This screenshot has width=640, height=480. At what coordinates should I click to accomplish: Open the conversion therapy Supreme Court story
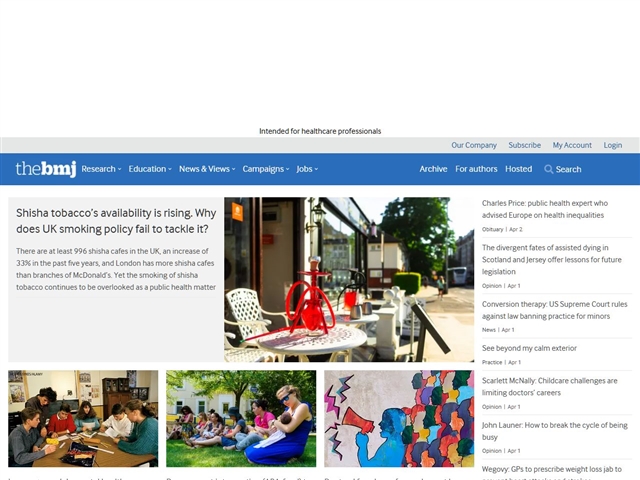coord(554,310)
